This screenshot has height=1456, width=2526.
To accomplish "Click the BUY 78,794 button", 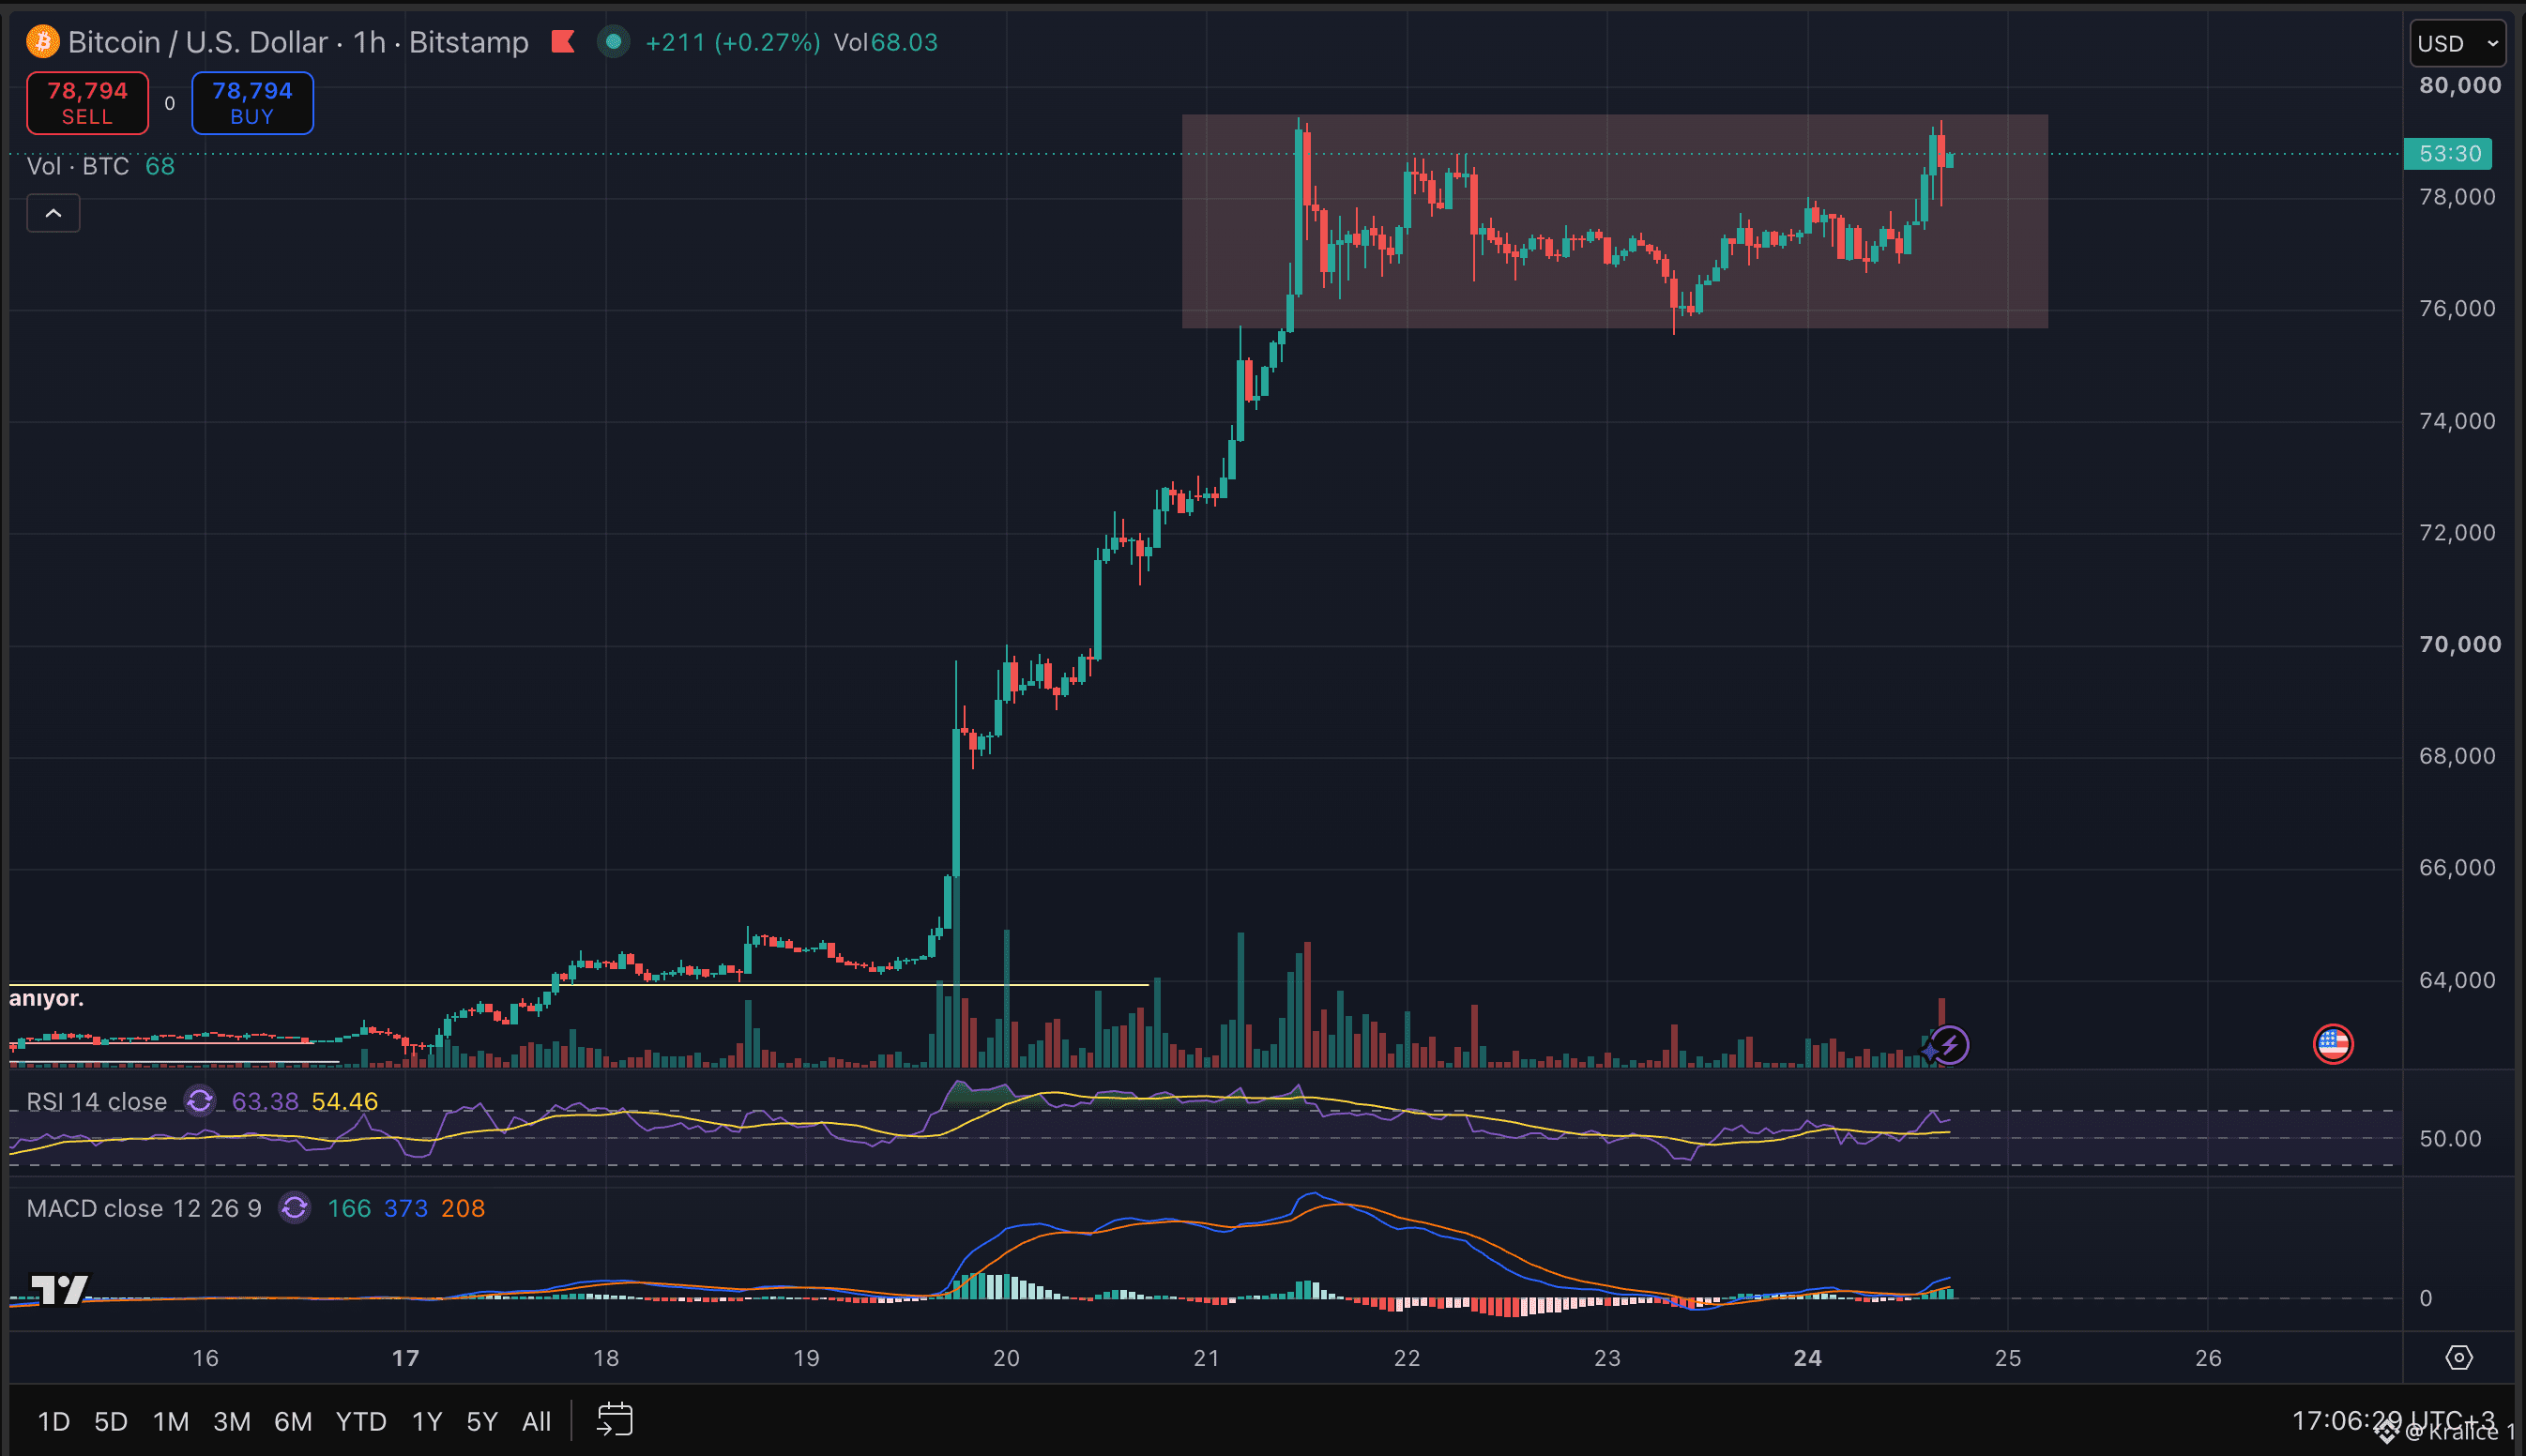I will (x=252, y=103).
